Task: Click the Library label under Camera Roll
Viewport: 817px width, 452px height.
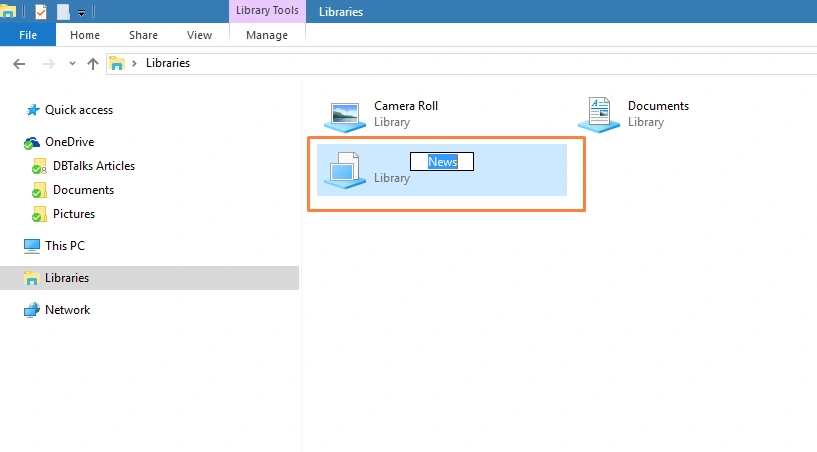Action: tap(392, 122)
